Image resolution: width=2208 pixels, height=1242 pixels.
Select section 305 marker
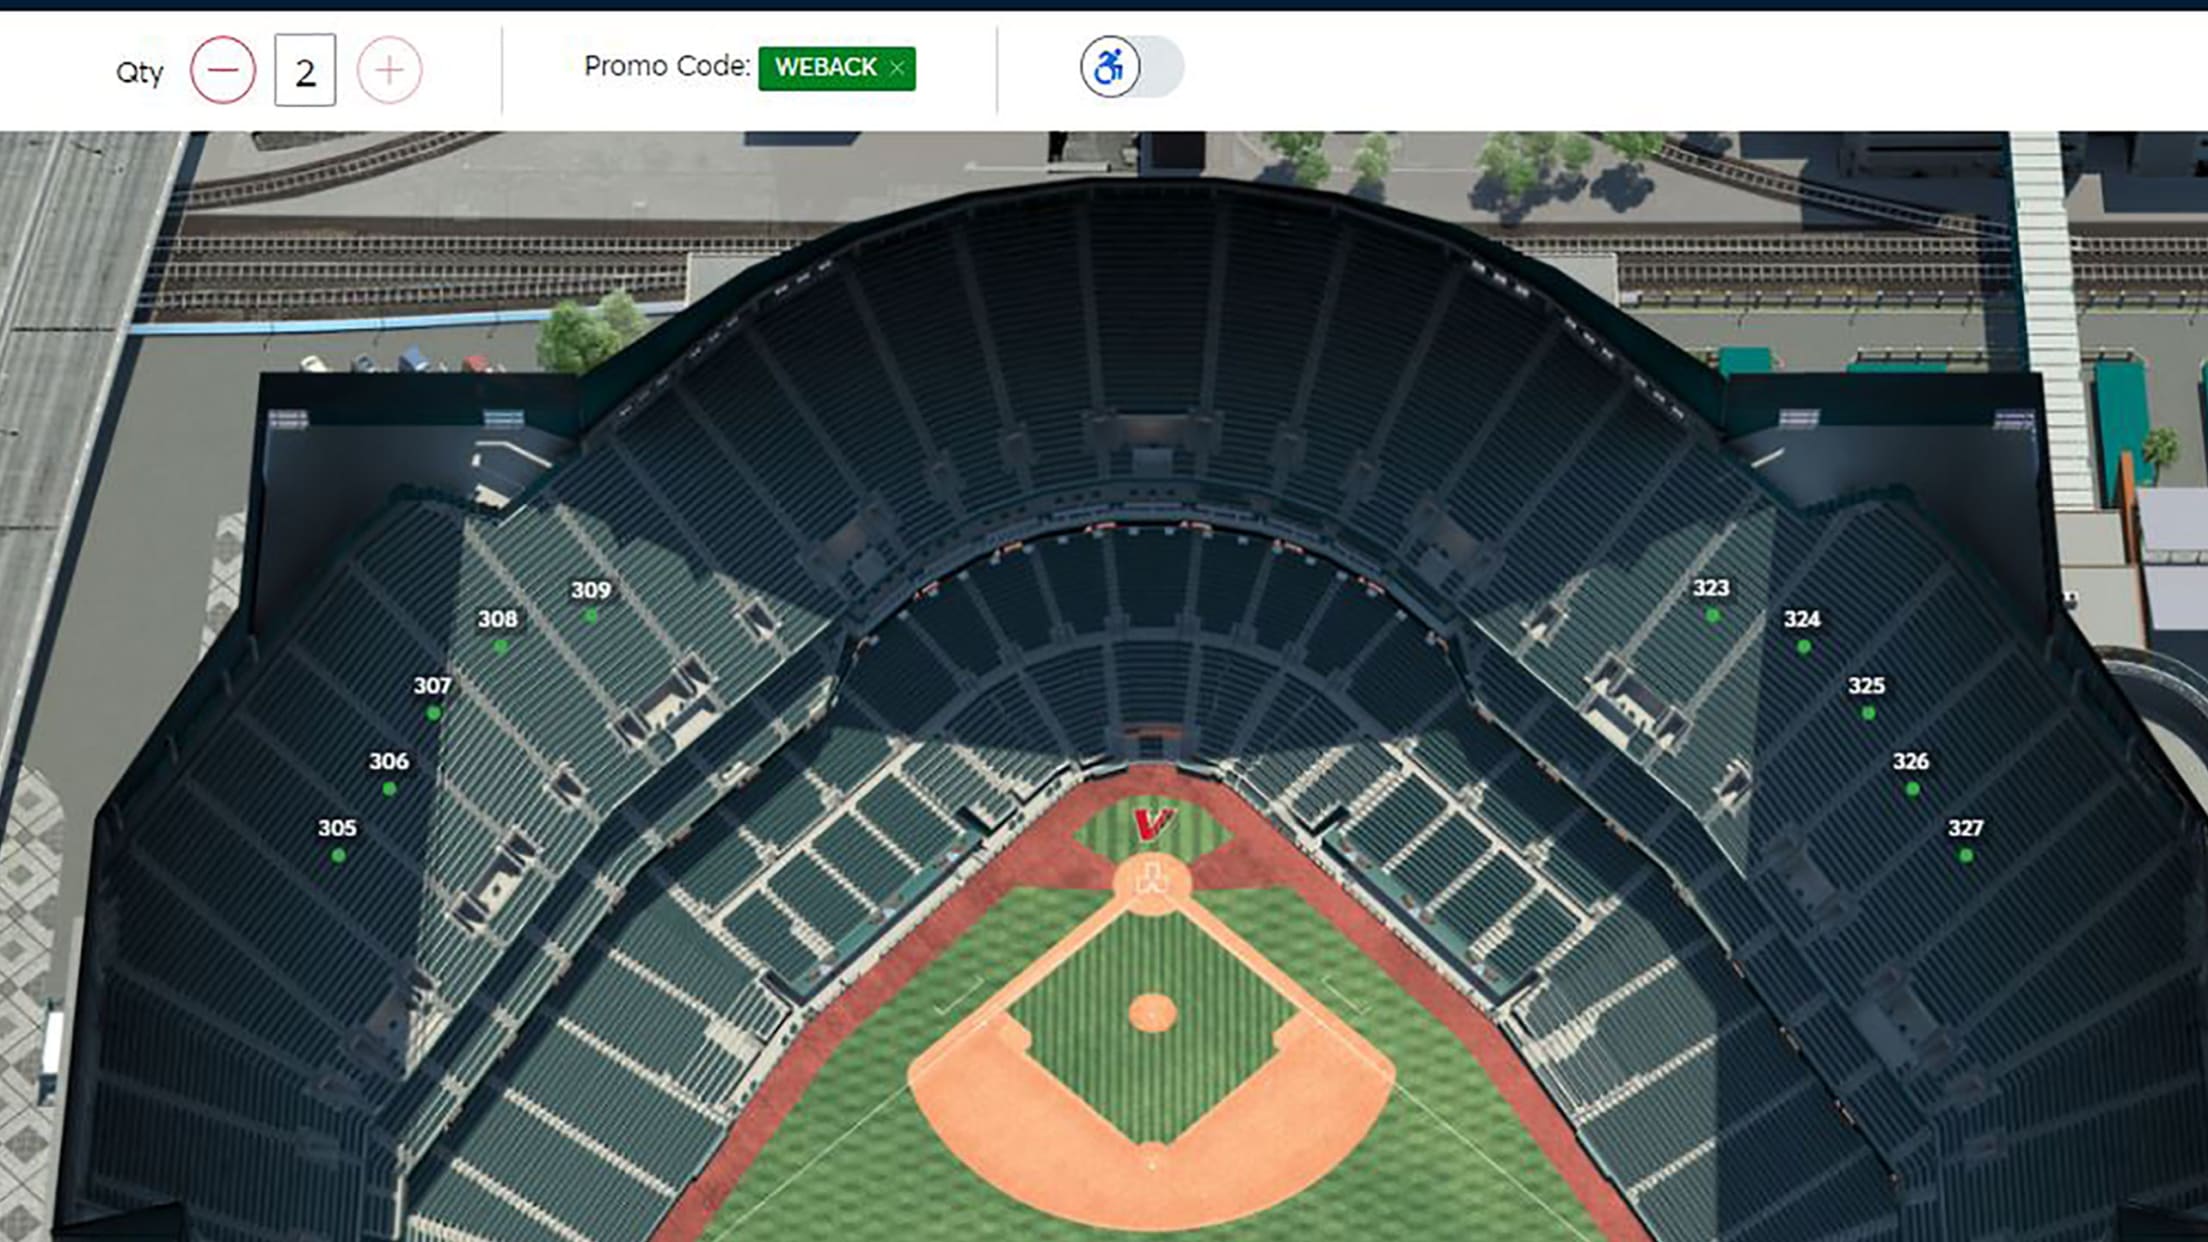coord(338,855)
